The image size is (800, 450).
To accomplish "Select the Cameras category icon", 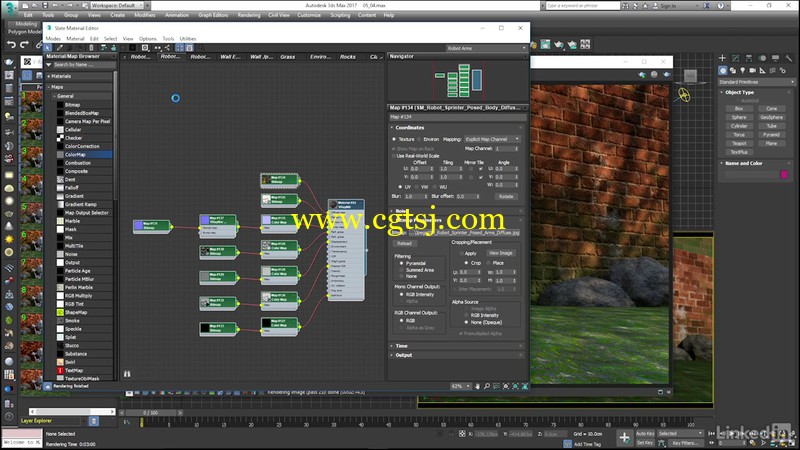I will point(753,70).
